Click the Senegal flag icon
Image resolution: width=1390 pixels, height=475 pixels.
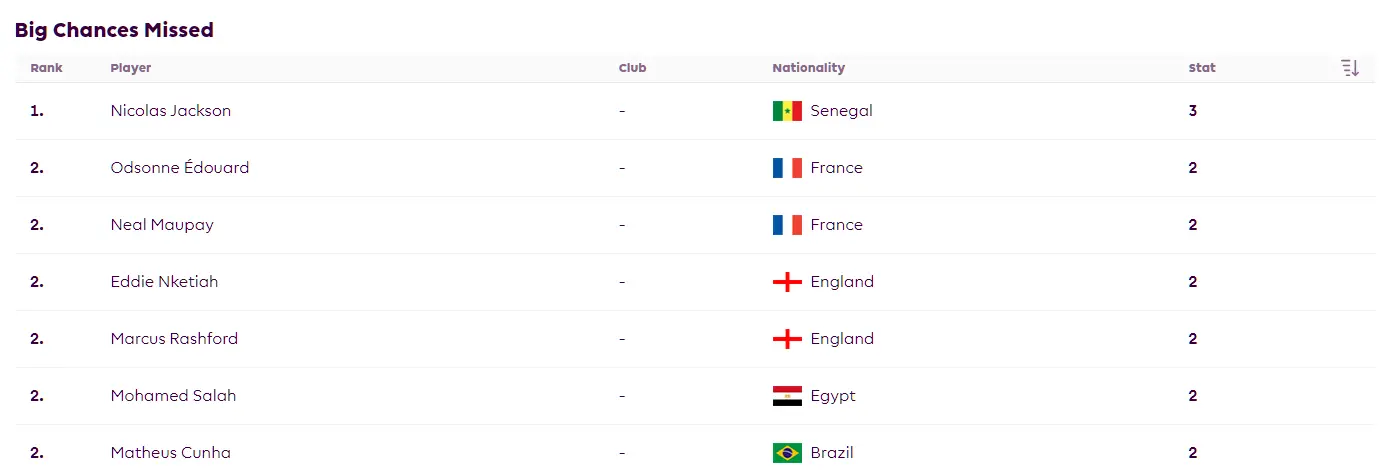(787, 111)
